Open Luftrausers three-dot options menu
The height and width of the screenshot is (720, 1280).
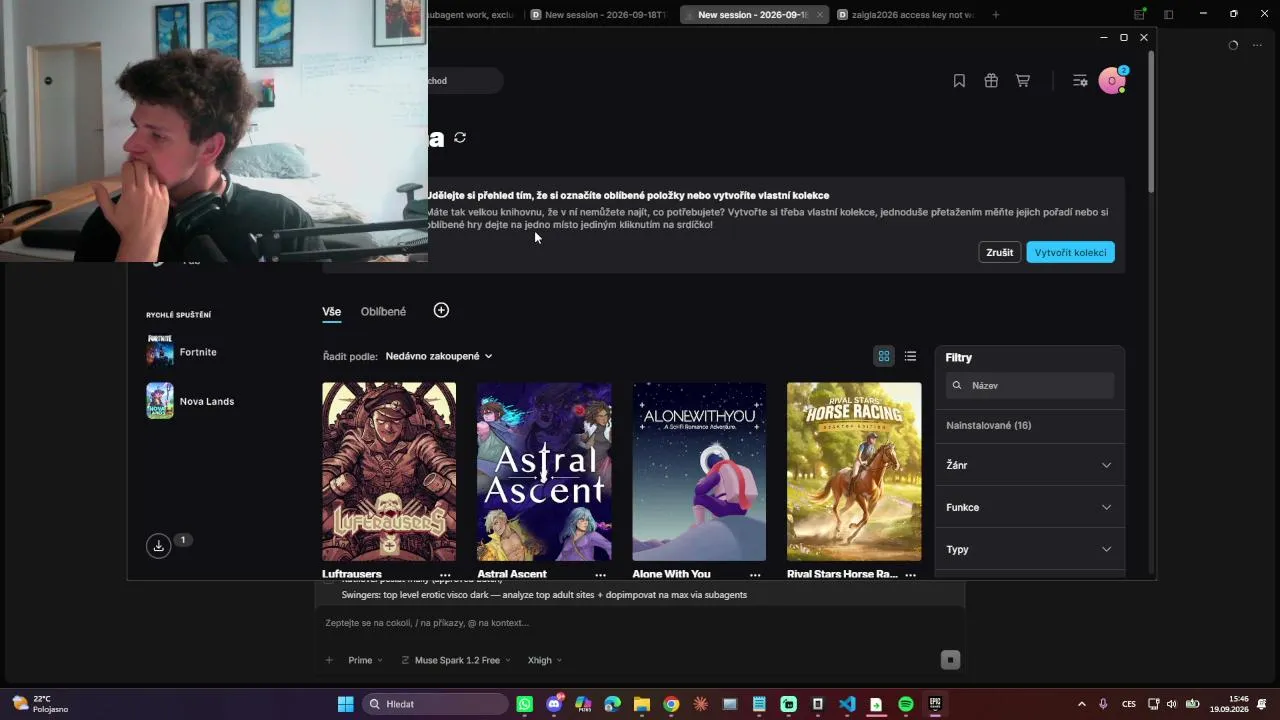(445, 575)
